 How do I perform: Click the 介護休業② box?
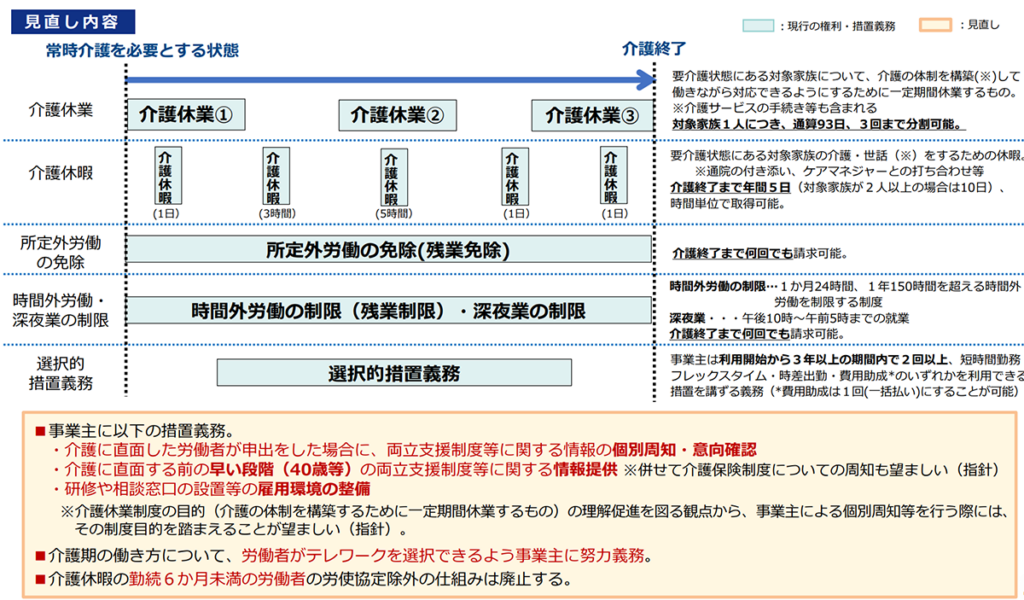pyautogui.click(x=396, y=115)
